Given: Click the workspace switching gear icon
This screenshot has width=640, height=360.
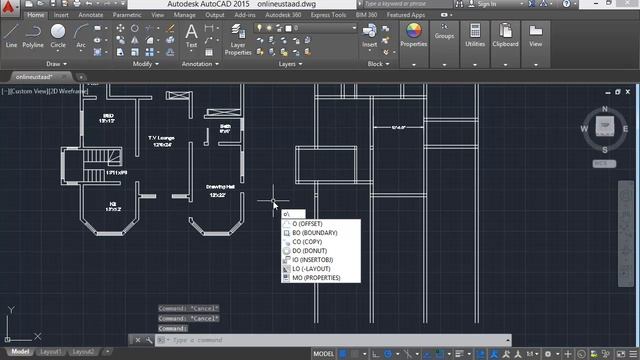Looking at the screenshot, I should coord(548,354).
